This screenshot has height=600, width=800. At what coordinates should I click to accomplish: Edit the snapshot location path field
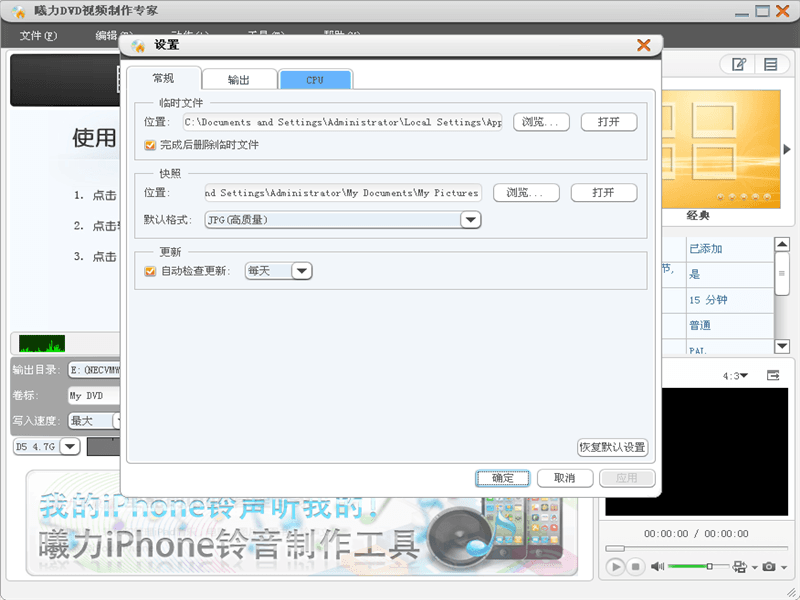click(342, 193)
